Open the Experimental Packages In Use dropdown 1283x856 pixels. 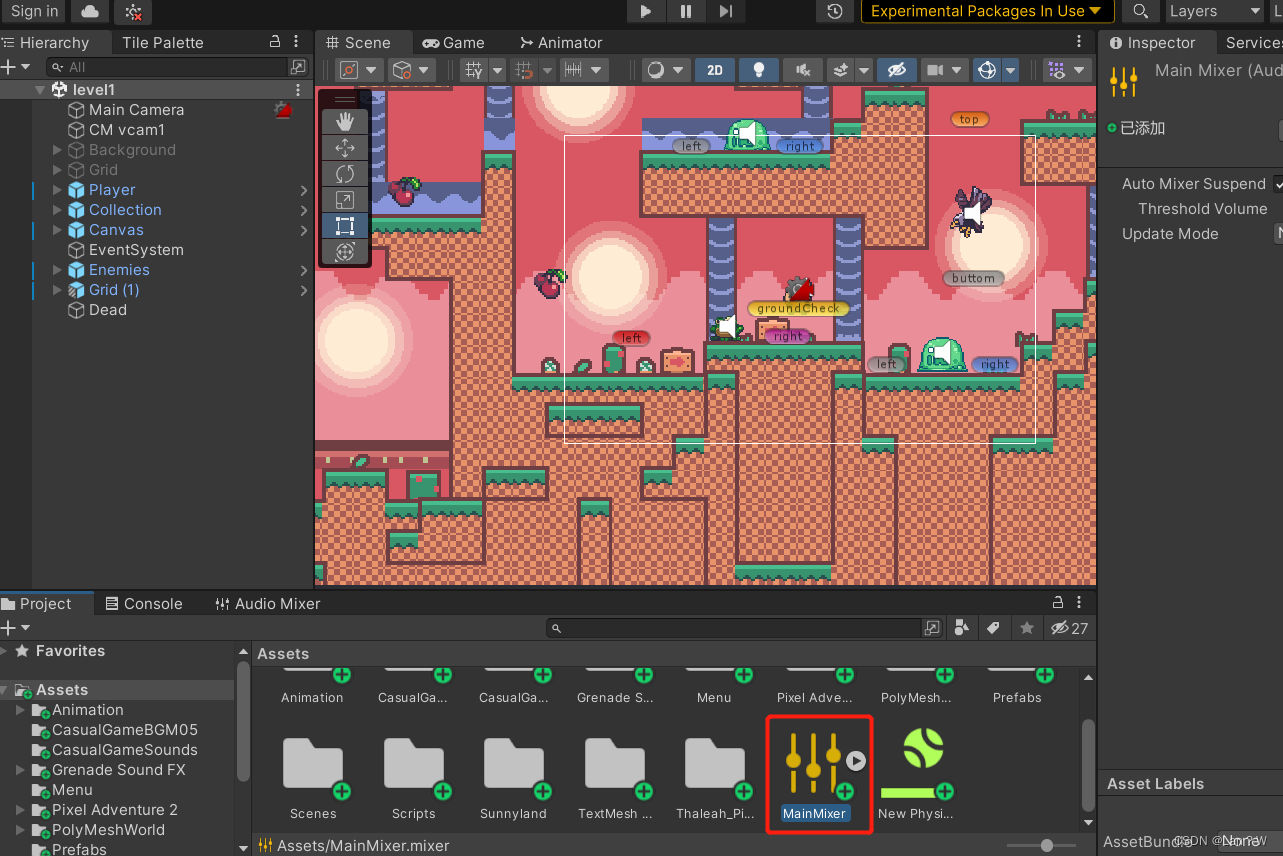coord(987,11)
